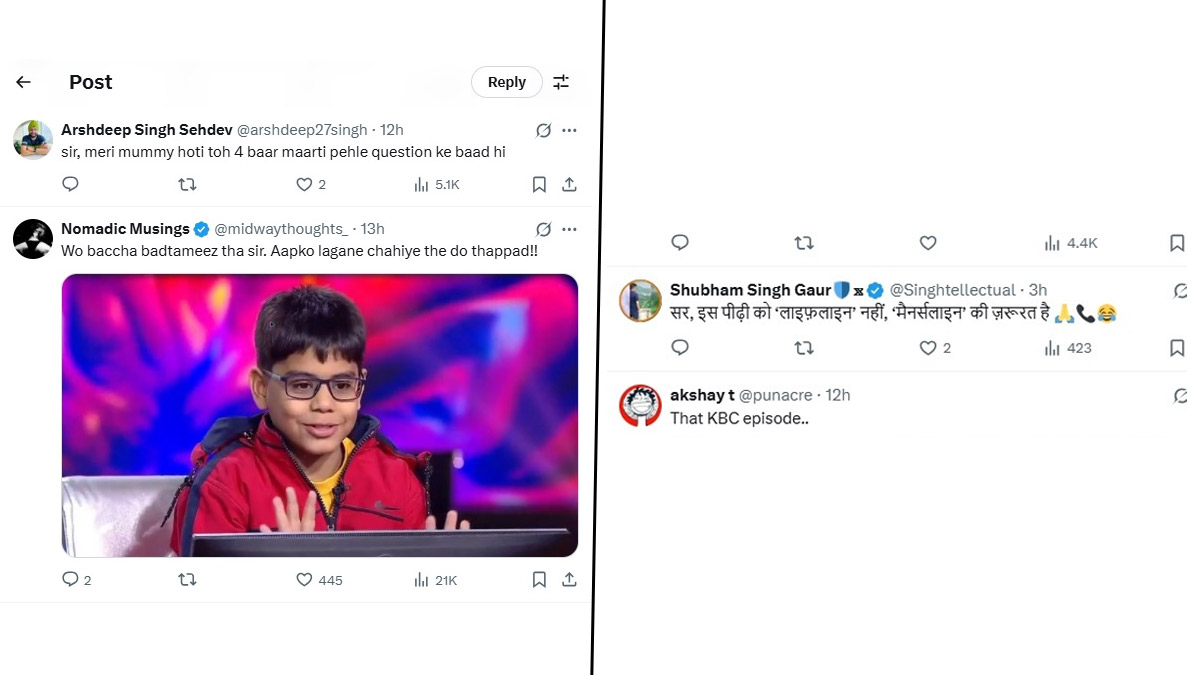
Task: Open @midwaythoughts_ profile handle link
Action: click(x=281, y=229)
